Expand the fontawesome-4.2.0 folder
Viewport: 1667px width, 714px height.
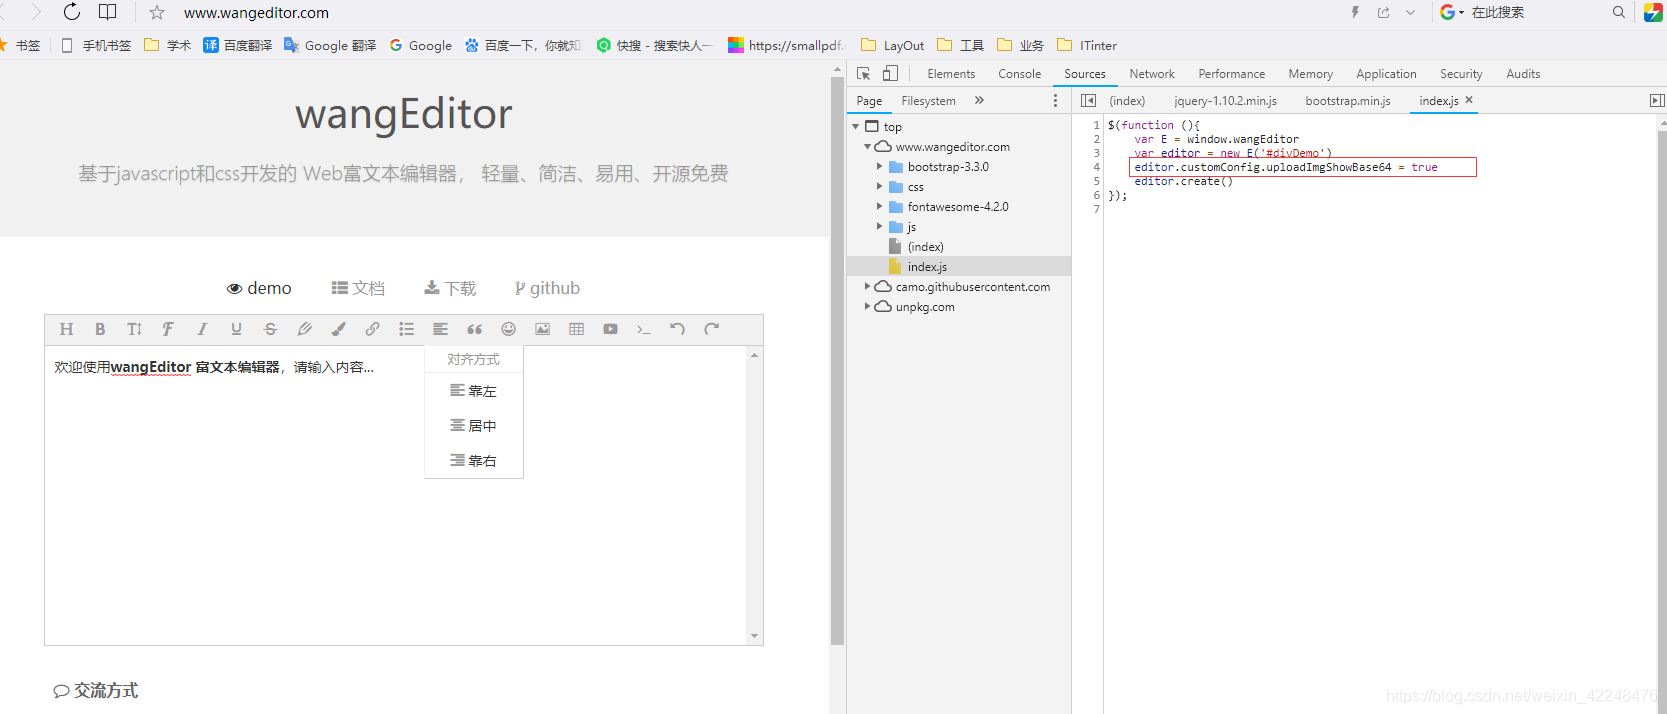tap(880, 207)
